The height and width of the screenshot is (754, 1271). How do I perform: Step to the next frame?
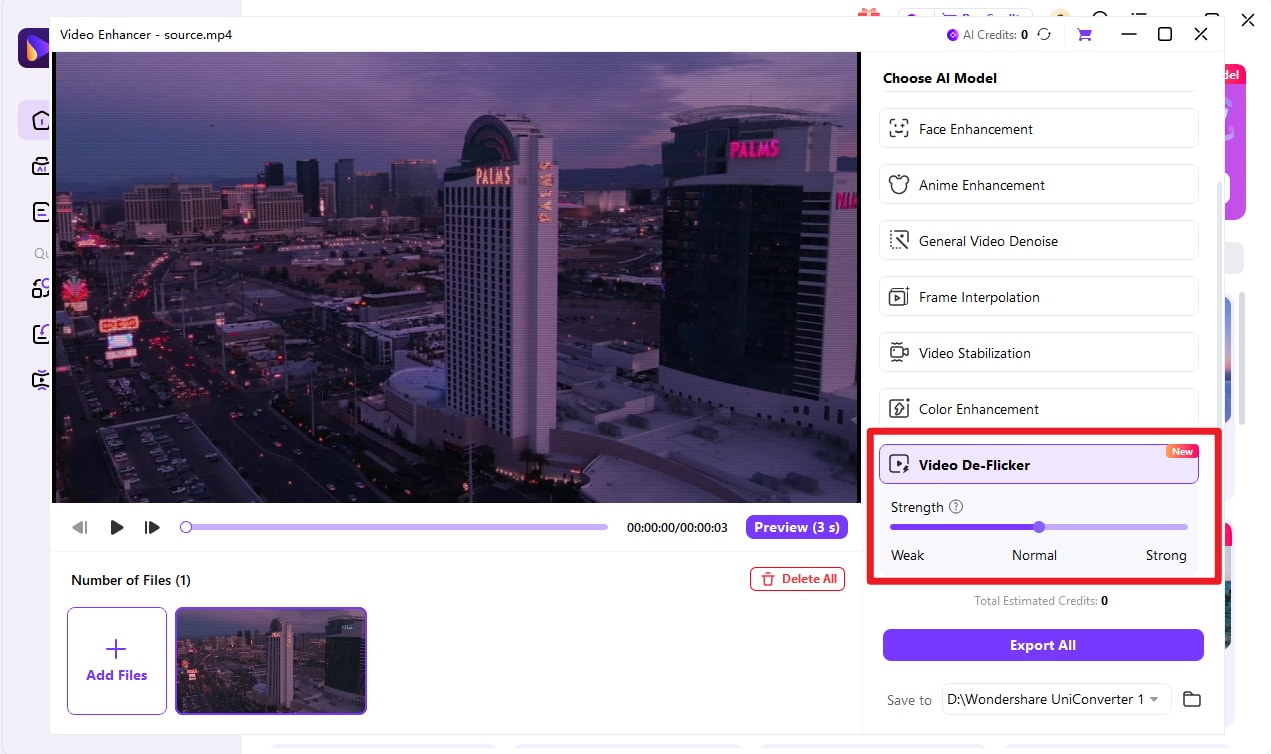pos(152,527)
